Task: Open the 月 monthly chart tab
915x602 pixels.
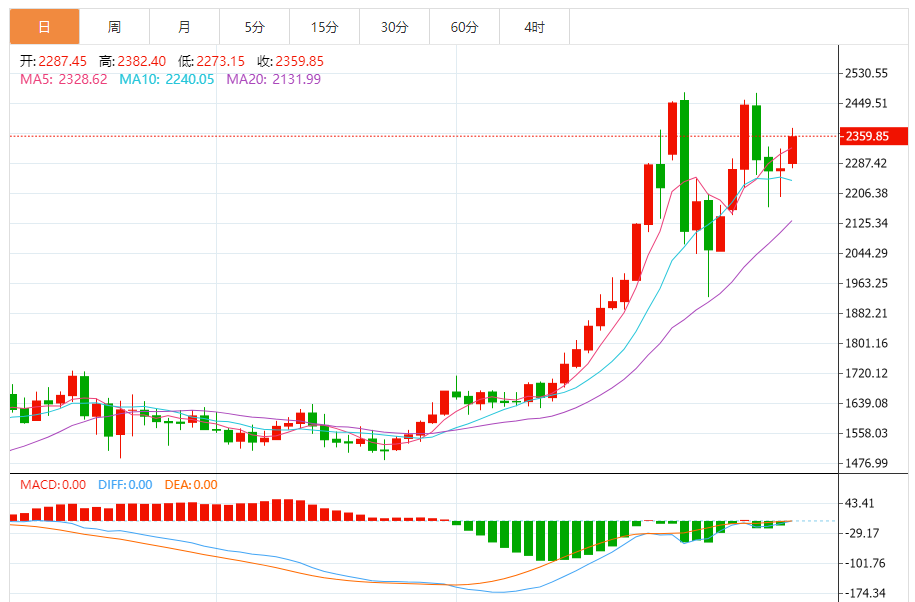Action: (x=184, y=27)
